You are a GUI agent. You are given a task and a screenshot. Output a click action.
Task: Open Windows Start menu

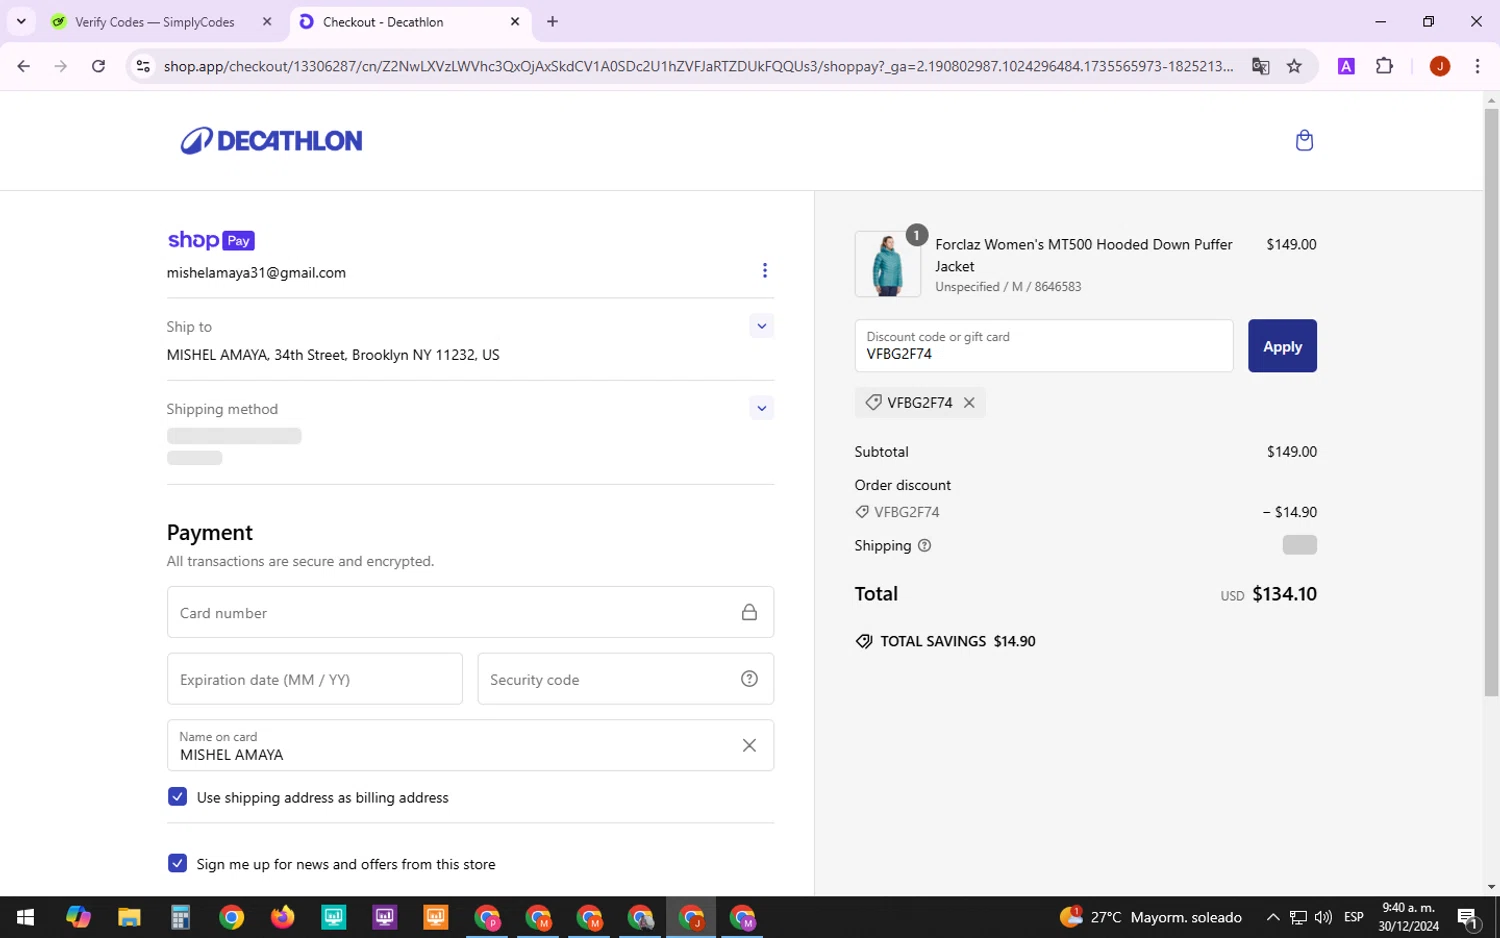click(25, 917)
